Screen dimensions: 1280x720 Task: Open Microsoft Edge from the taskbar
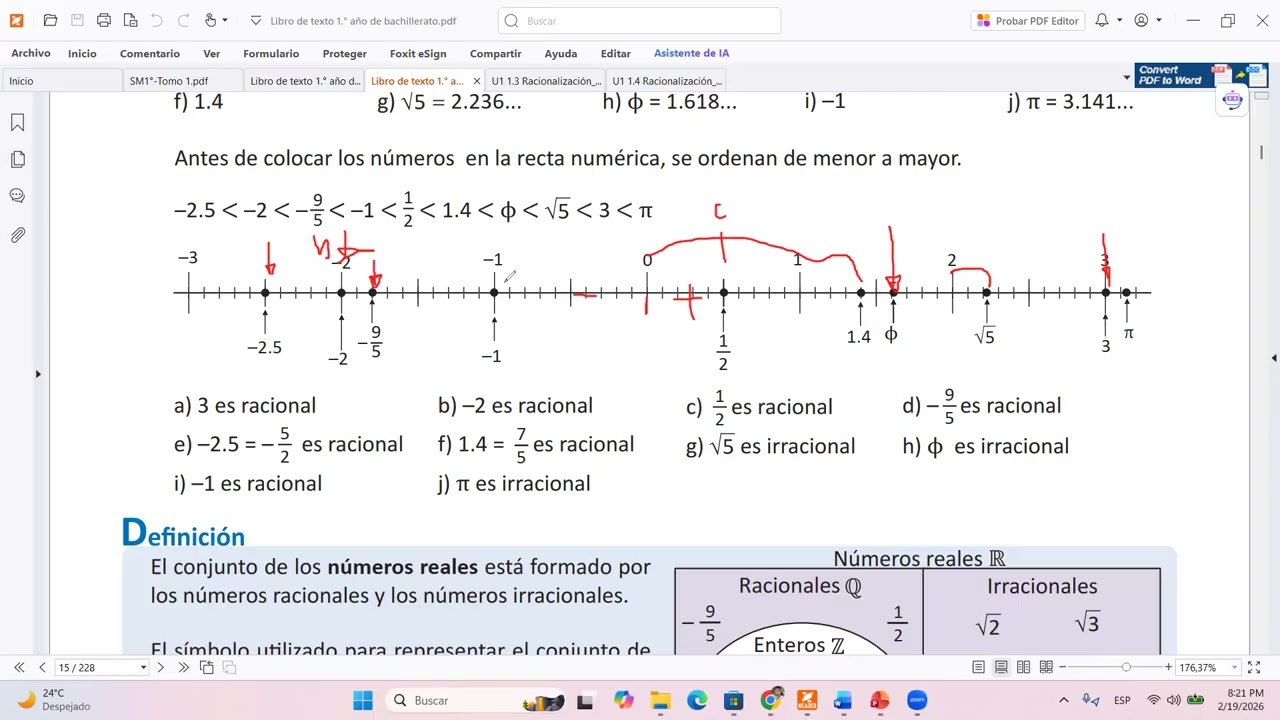pyautogui.click(x=697, y=700)
